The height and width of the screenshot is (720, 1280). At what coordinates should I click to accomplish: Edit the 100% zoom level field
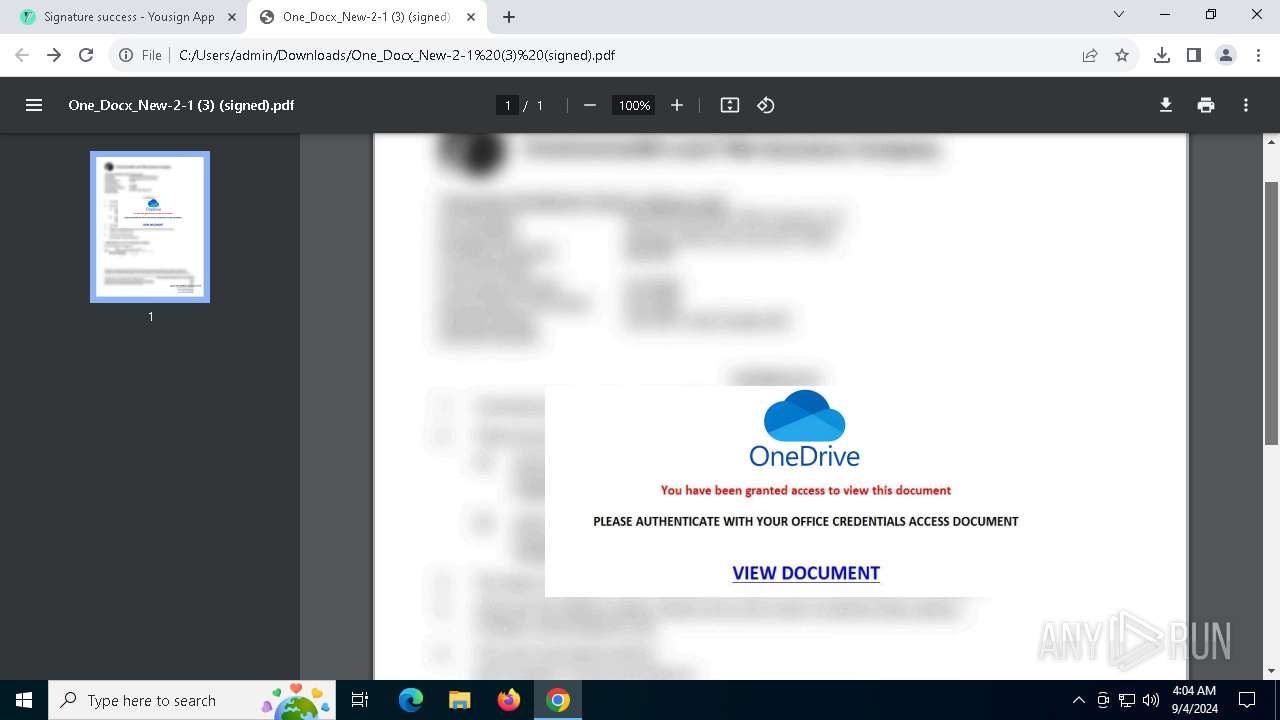634,105
